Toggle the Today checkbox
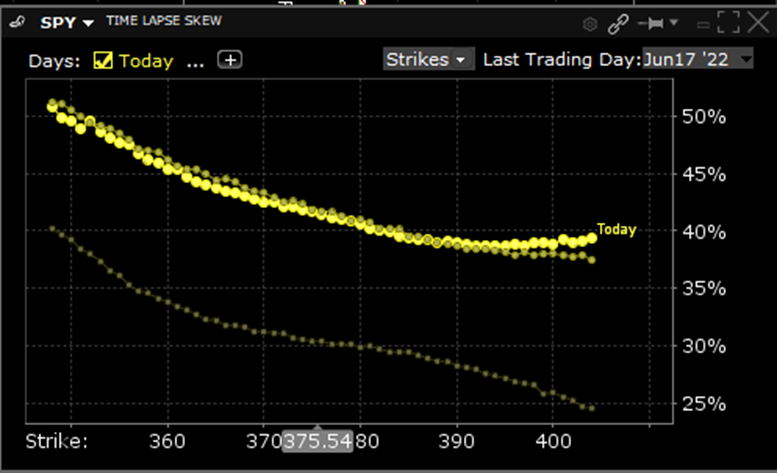The image size is (777, 473). [103, 60]
